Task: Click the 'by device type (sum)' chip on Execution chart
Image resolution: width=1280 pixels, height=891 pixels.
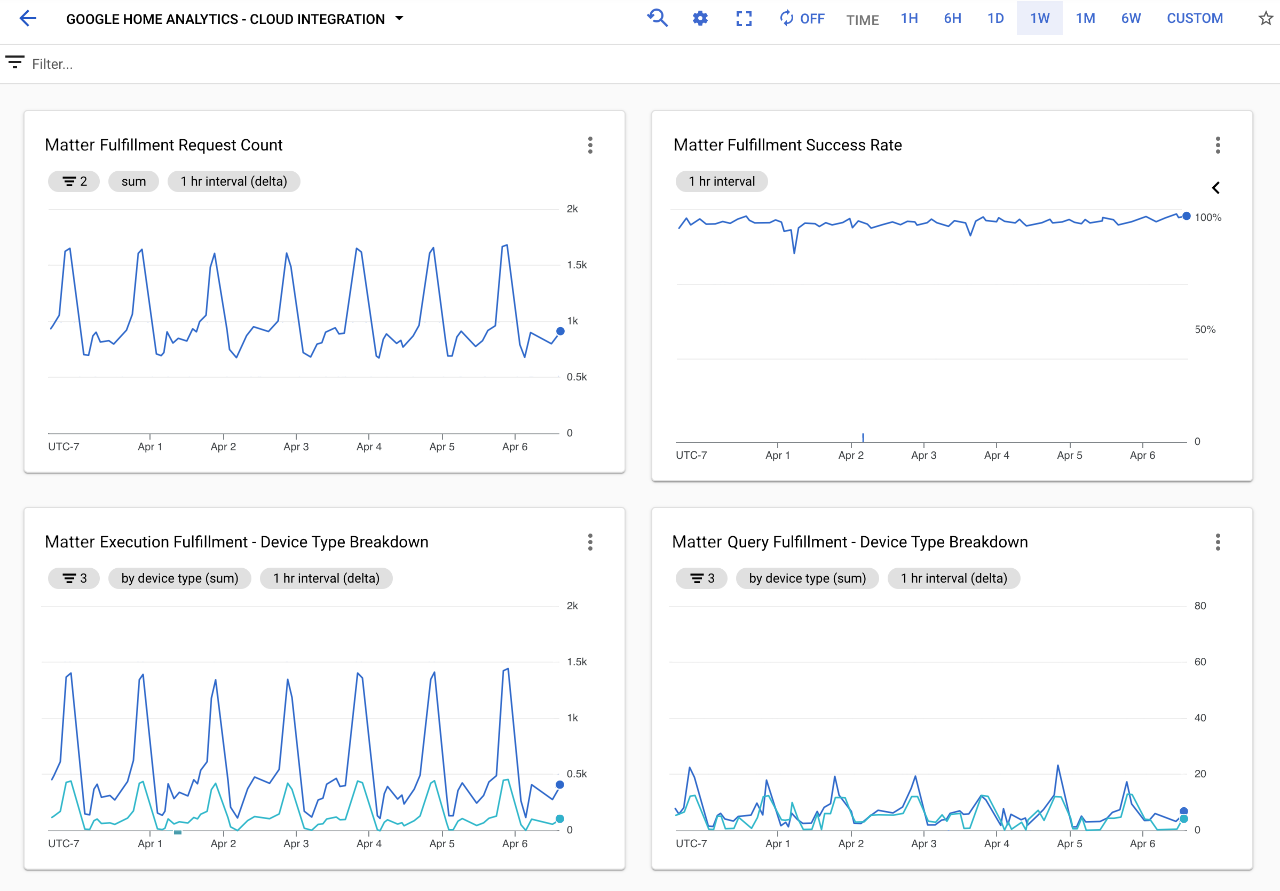Action: [180, 578]
